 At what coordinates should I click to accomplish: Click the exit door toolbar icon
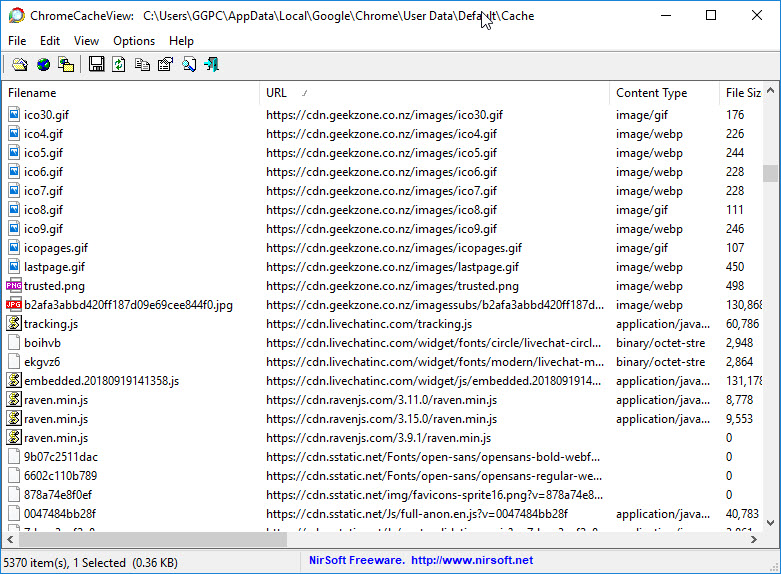point(211,65)
